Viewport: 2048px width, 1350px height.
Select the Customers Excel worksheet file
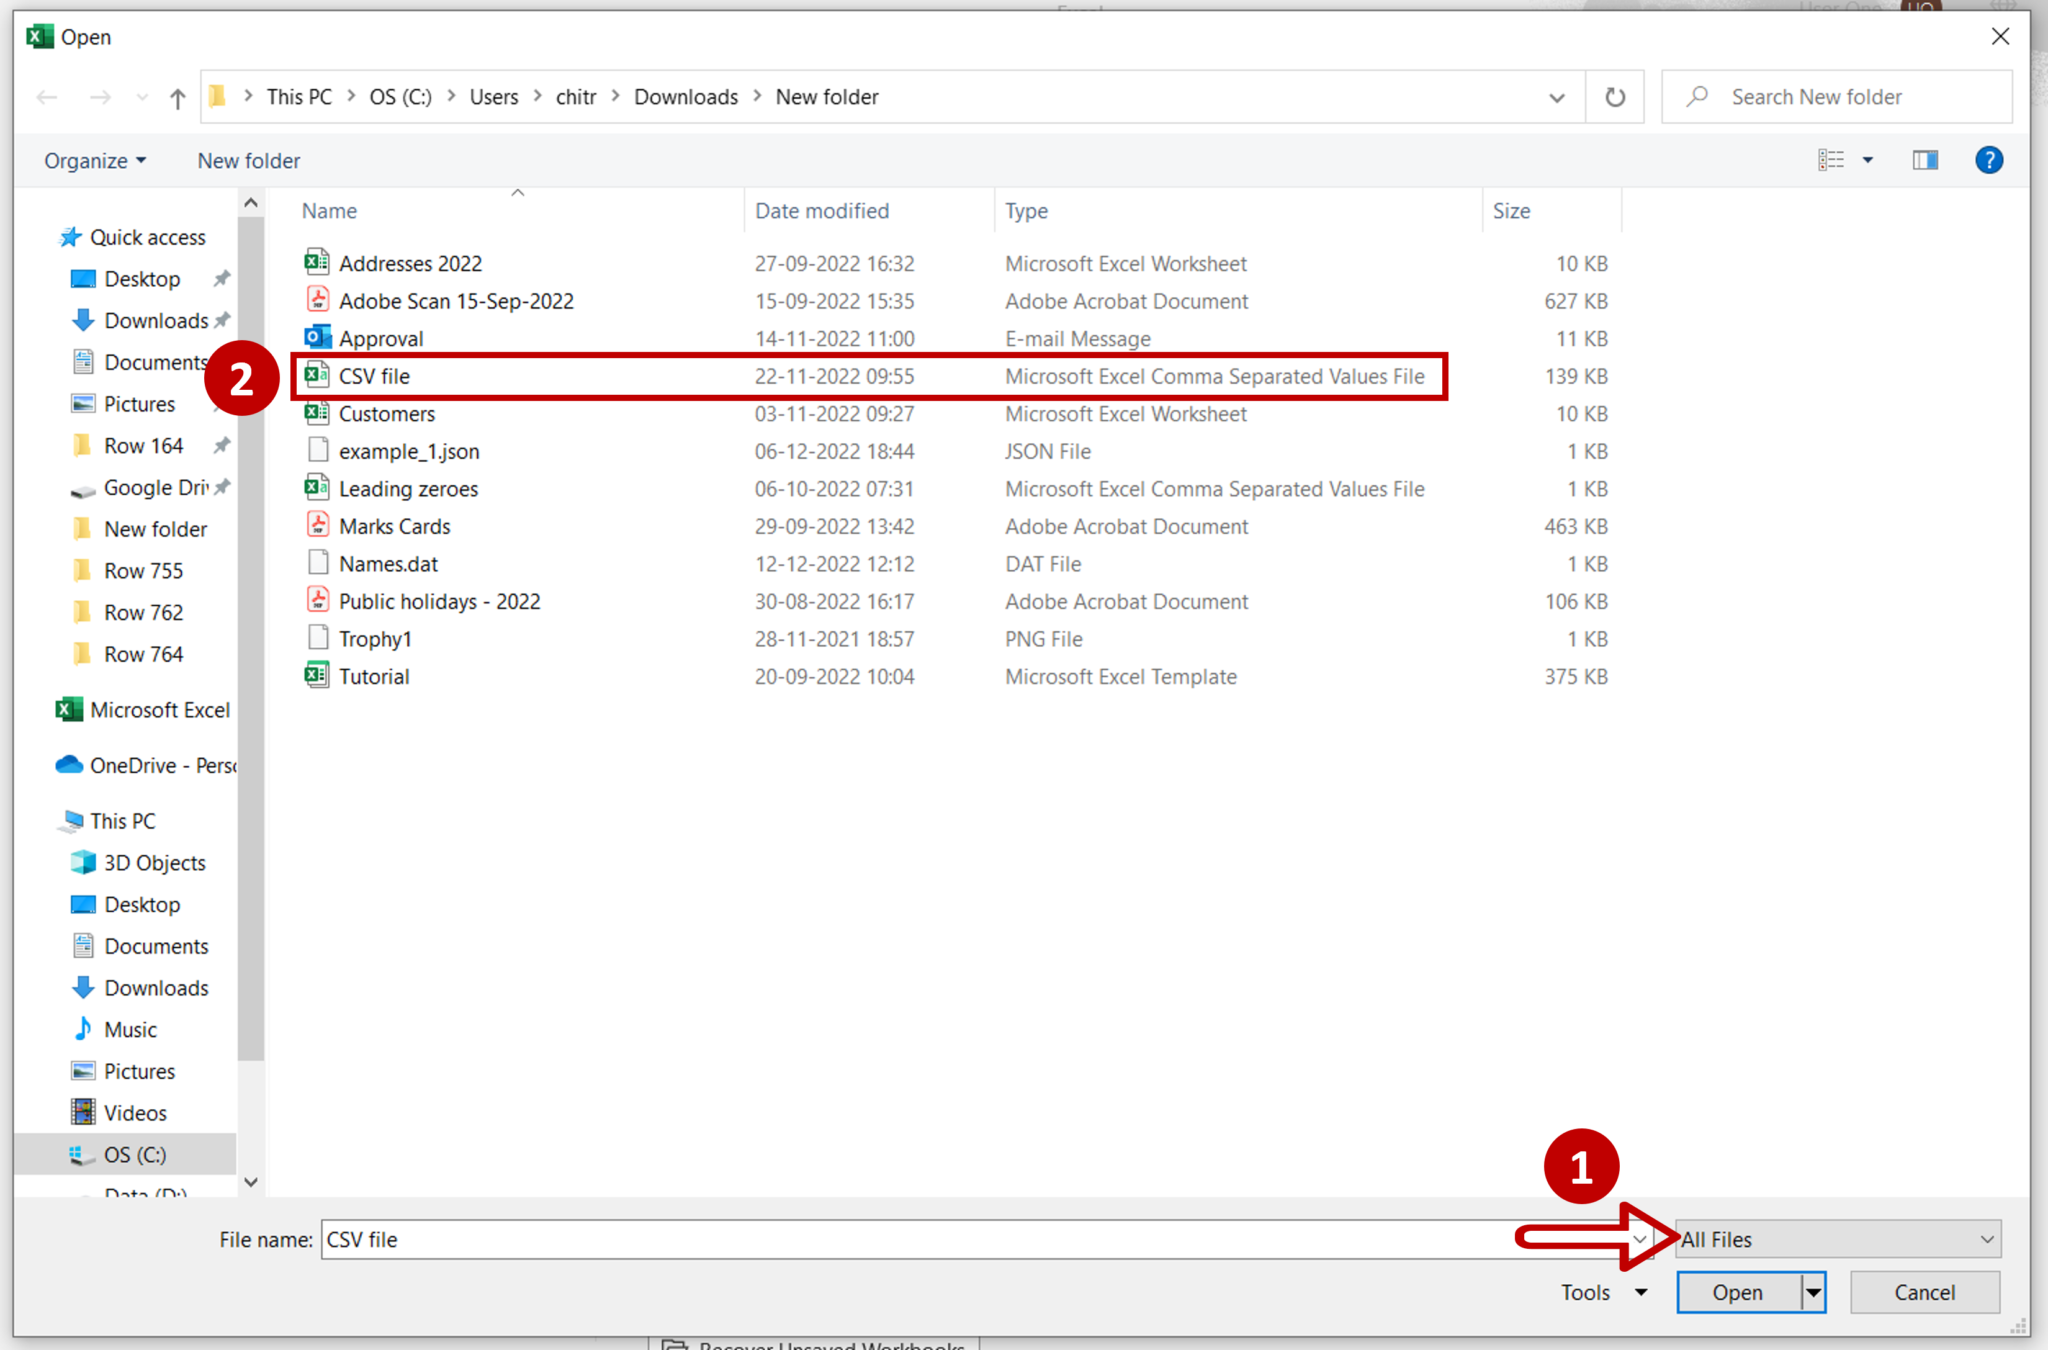387,413
